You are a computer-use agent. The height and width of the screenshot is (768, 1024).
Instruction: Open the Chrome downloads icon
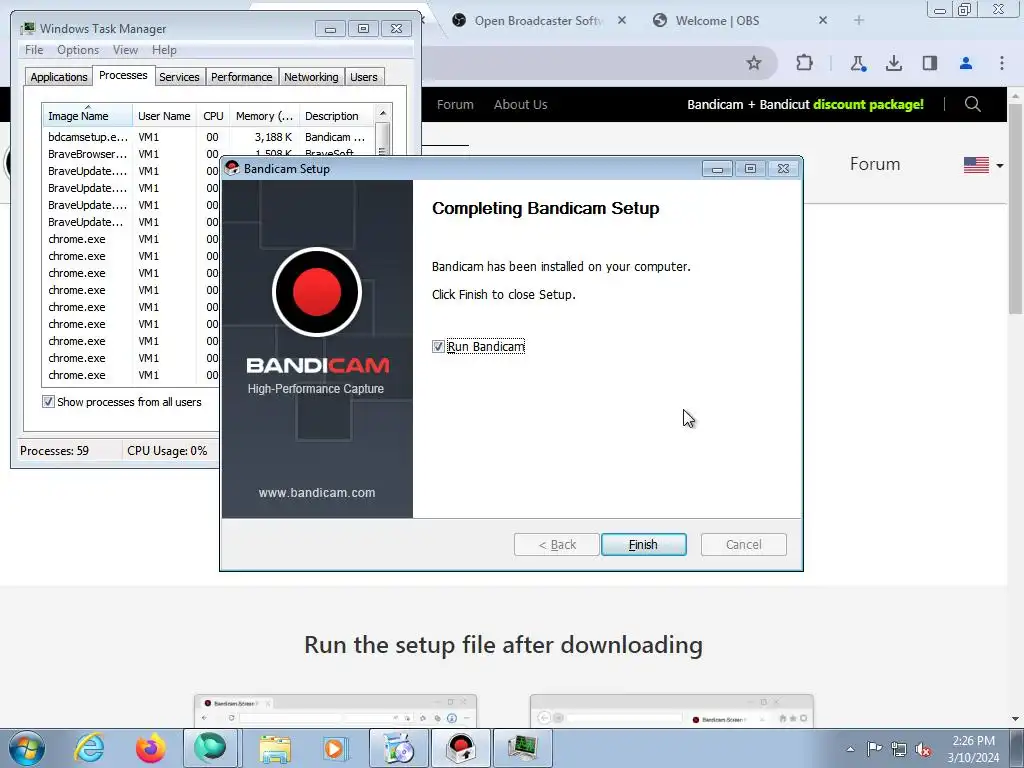[893, 63]
